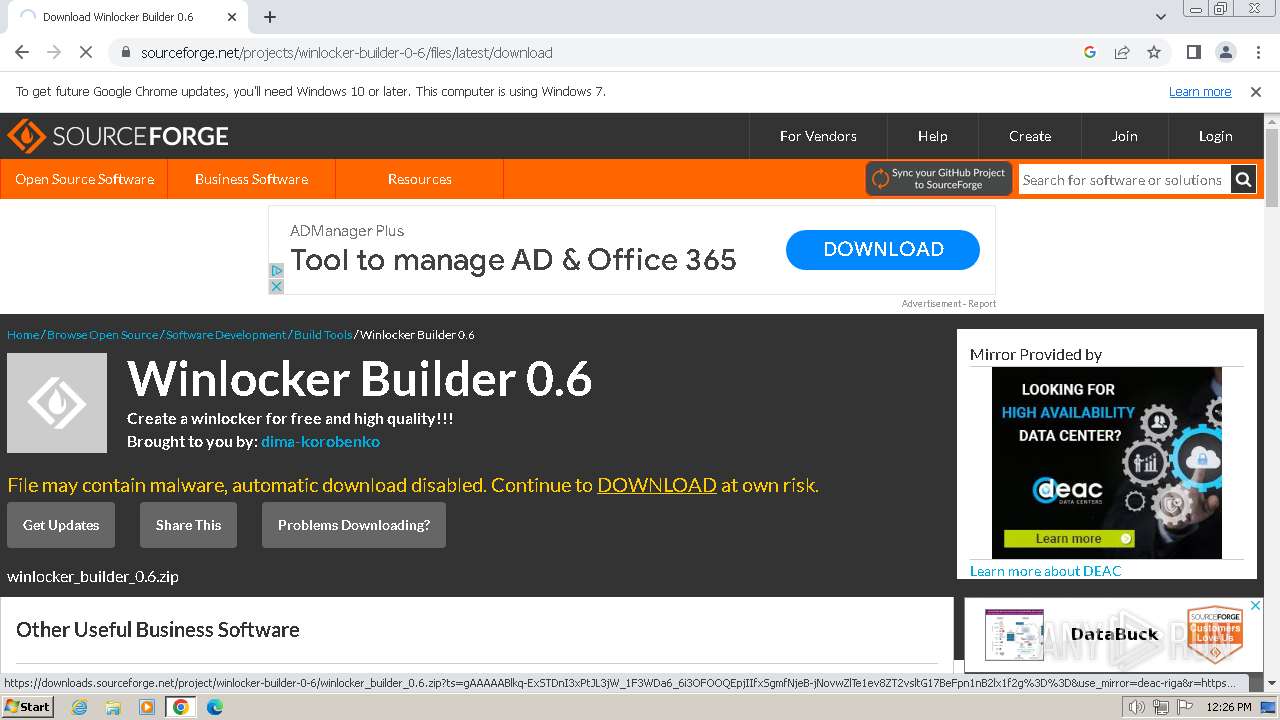Open the side panel icon
This screenshot has height=720, width=1280.
click(1194, 52)
